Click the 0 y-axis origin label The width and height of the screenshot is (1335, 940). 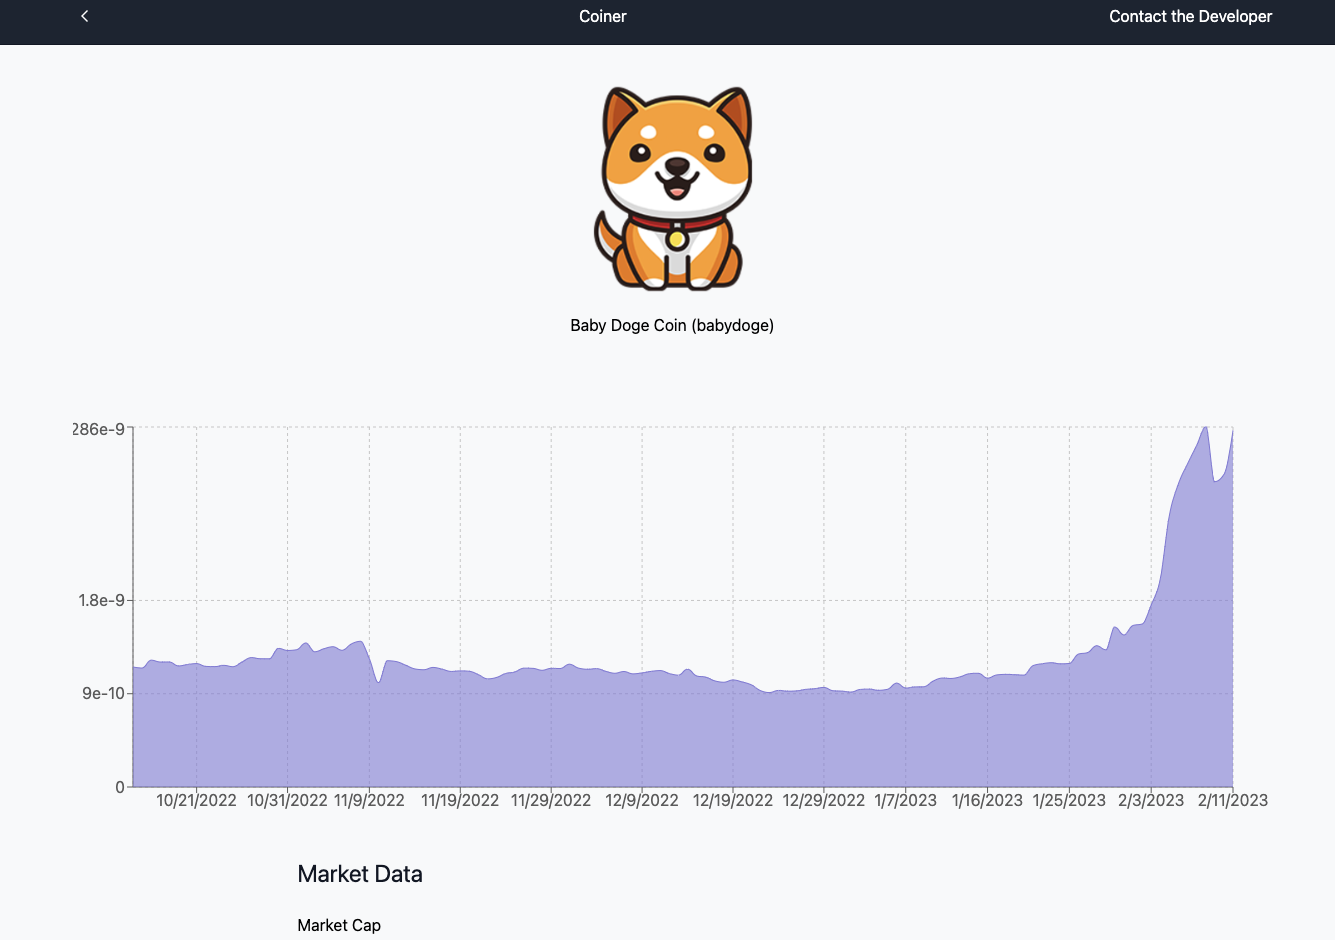(x=120, y=787)
